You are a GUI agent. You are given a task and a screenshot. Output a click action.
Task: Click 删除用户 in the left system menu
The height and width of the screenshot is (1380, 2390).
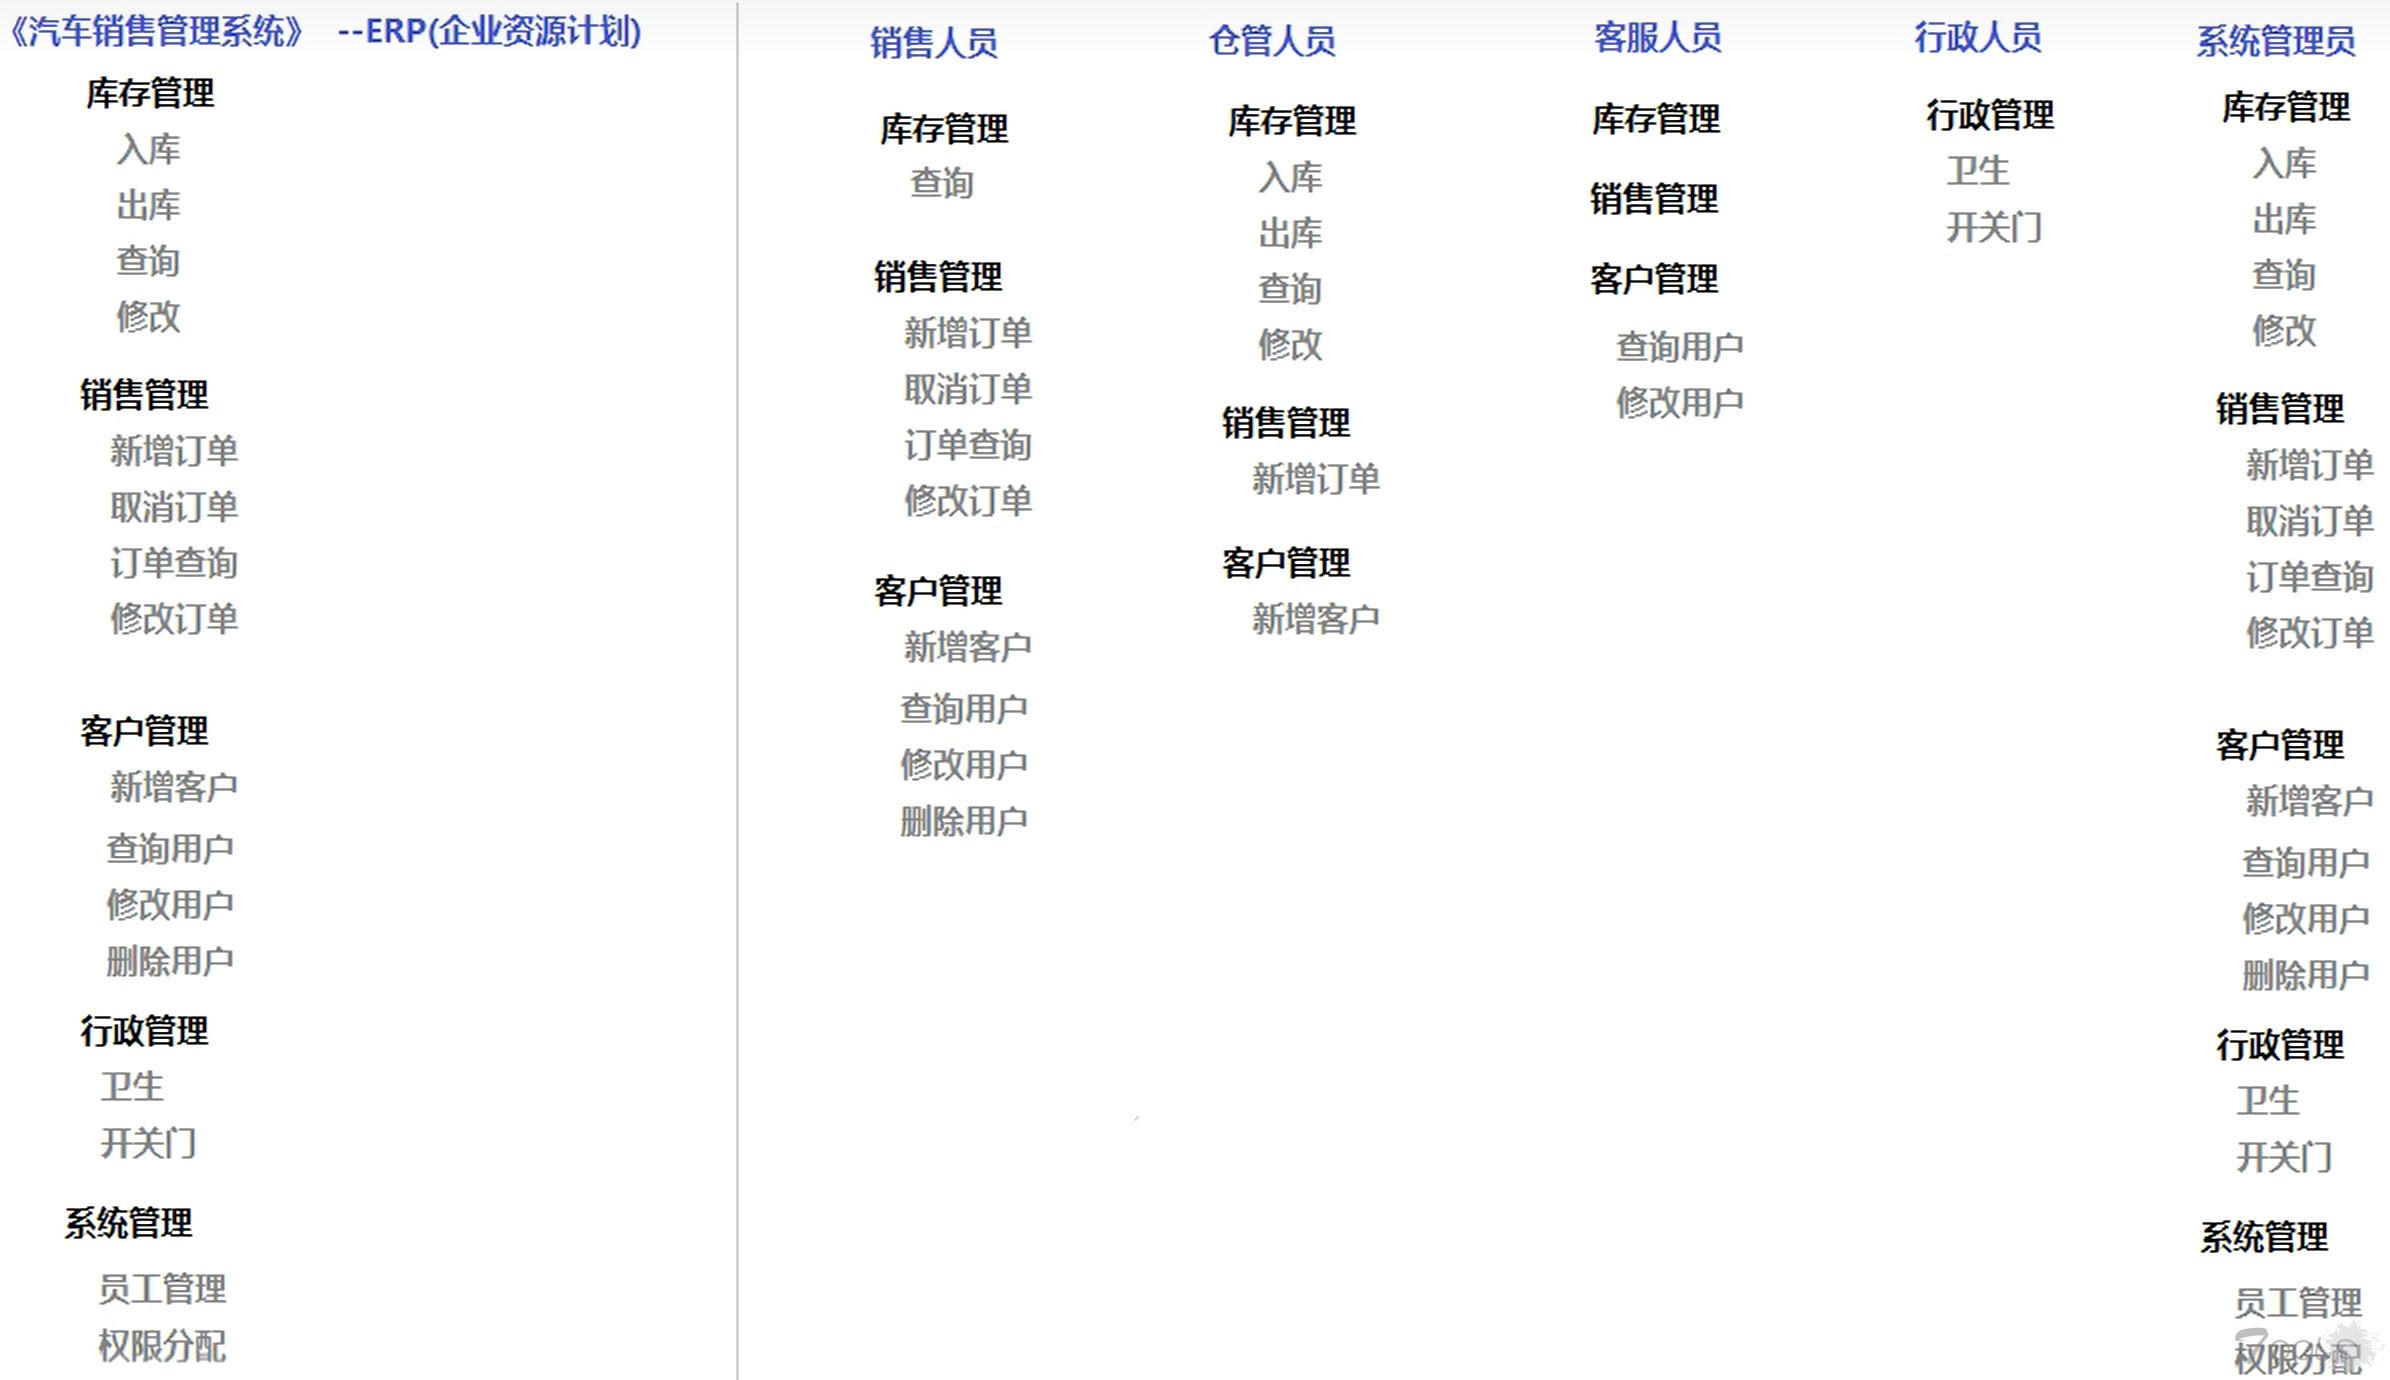pos(170,961)
